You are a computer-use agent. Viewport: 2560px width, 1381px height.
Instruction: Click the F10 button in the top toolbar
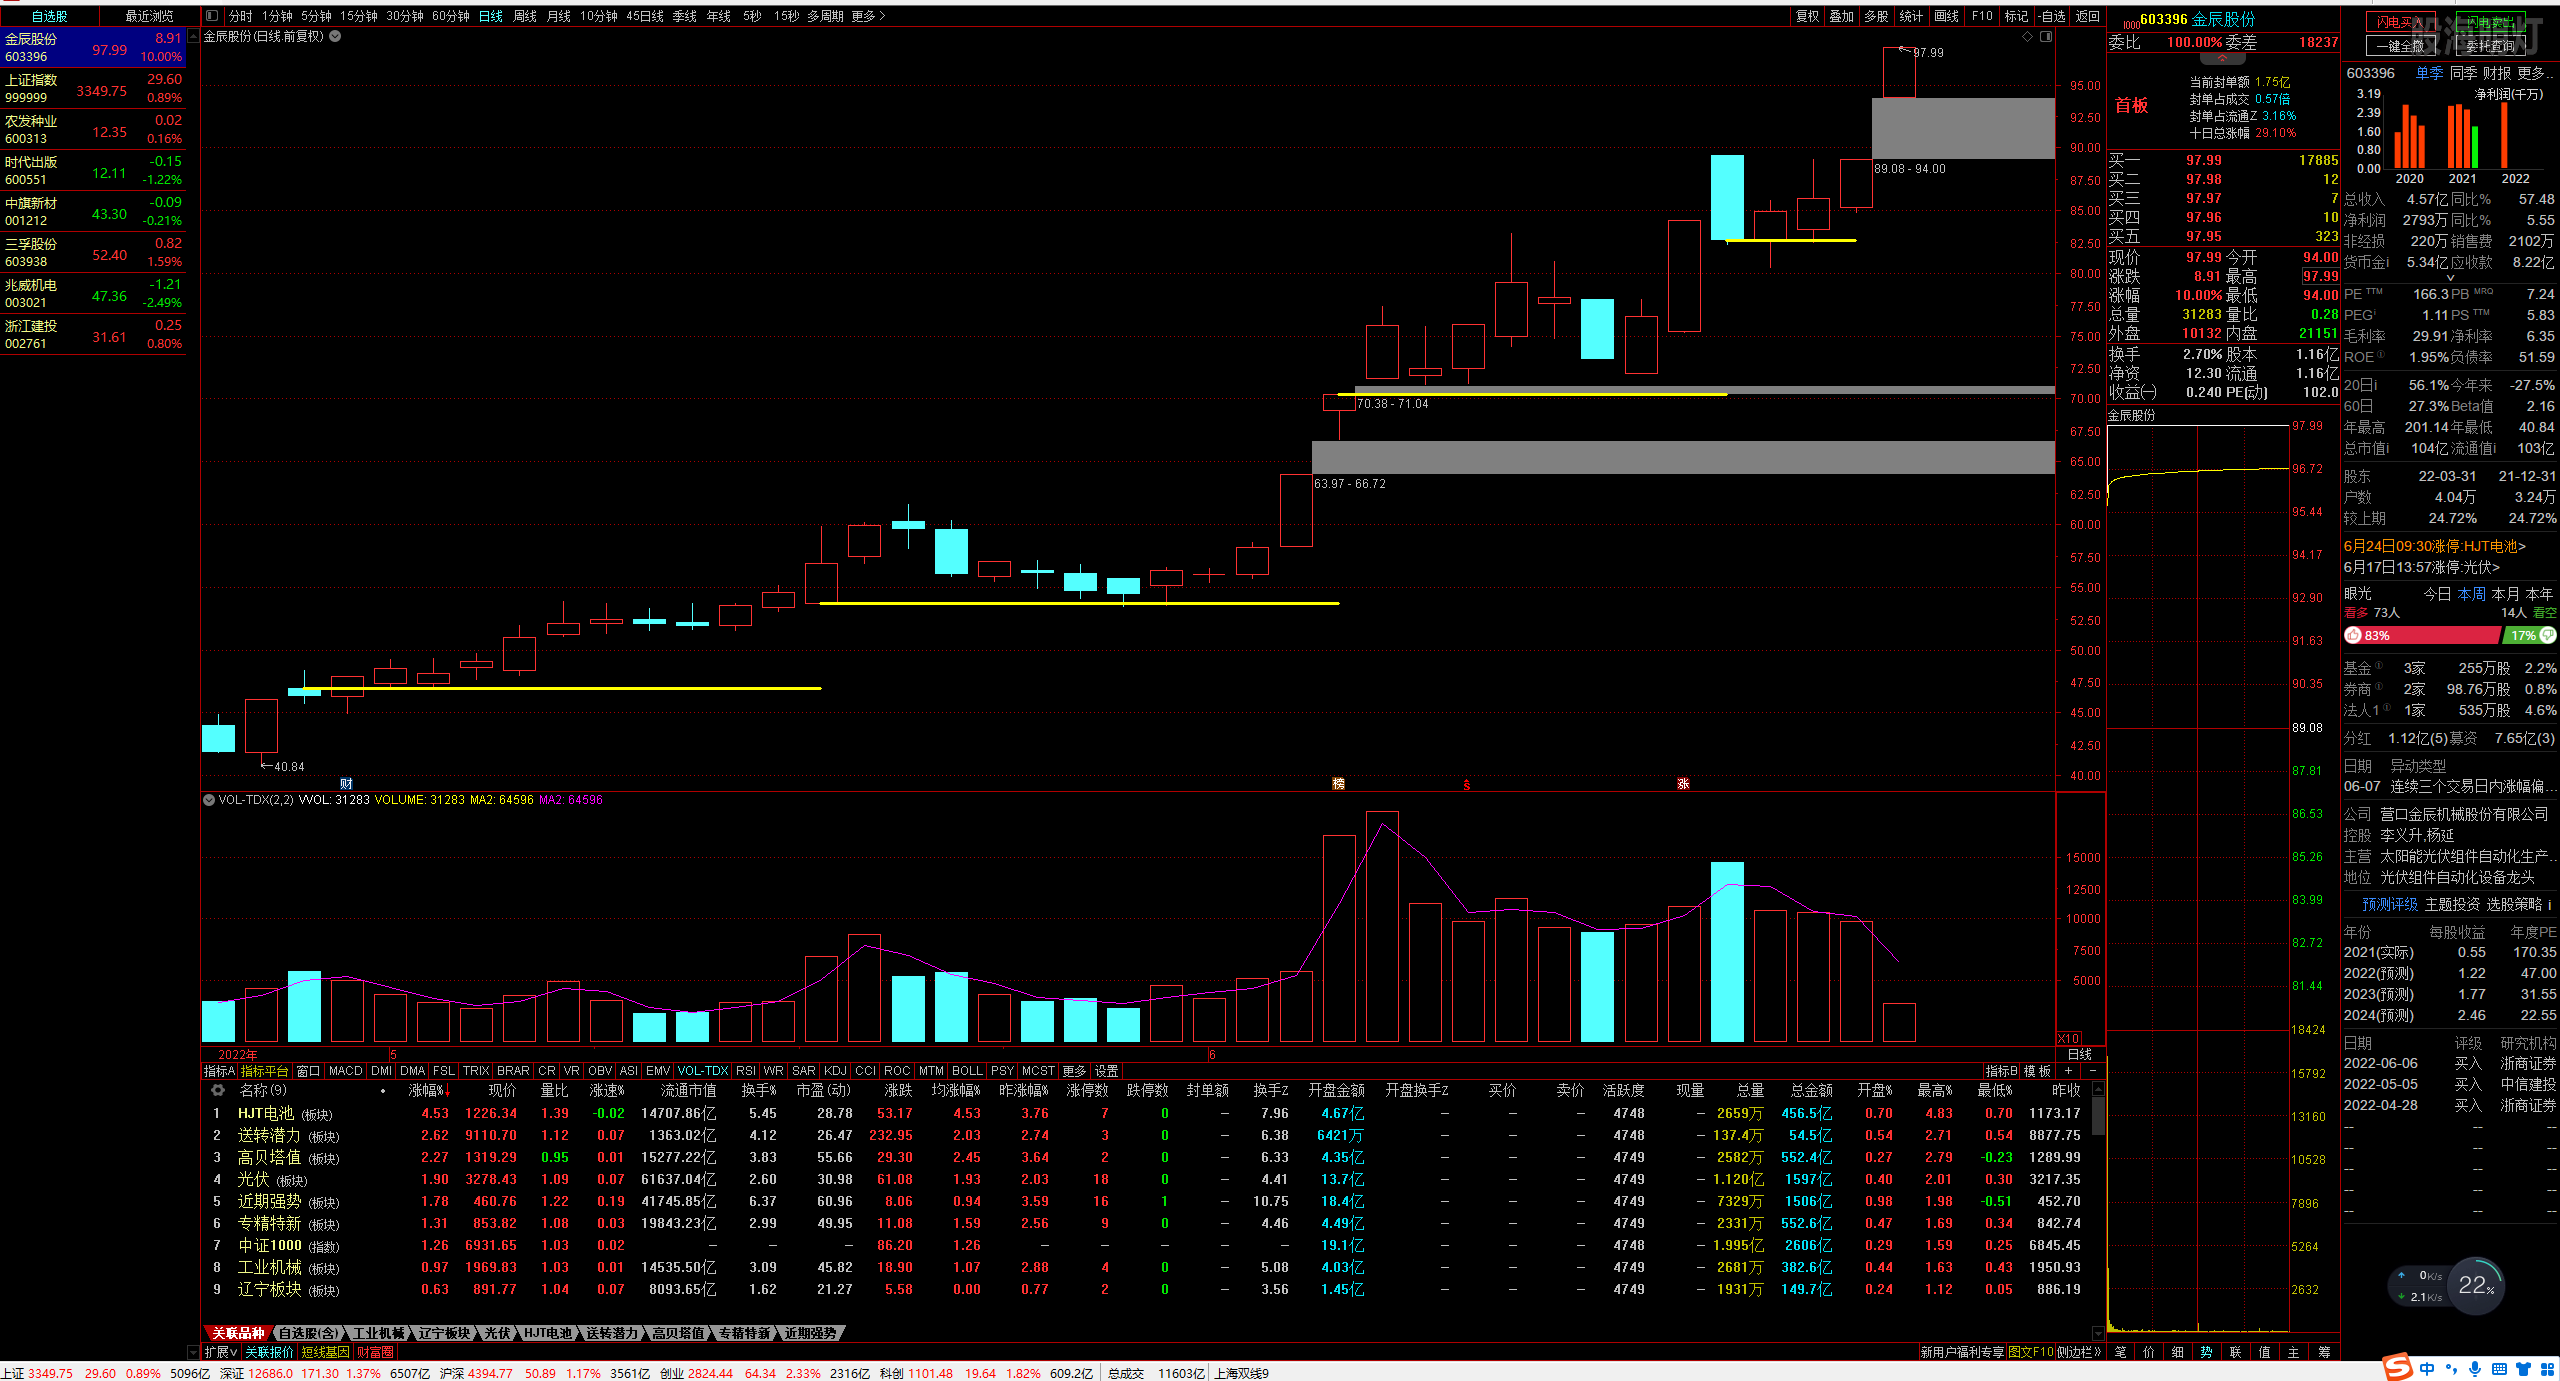point(1982,16)
